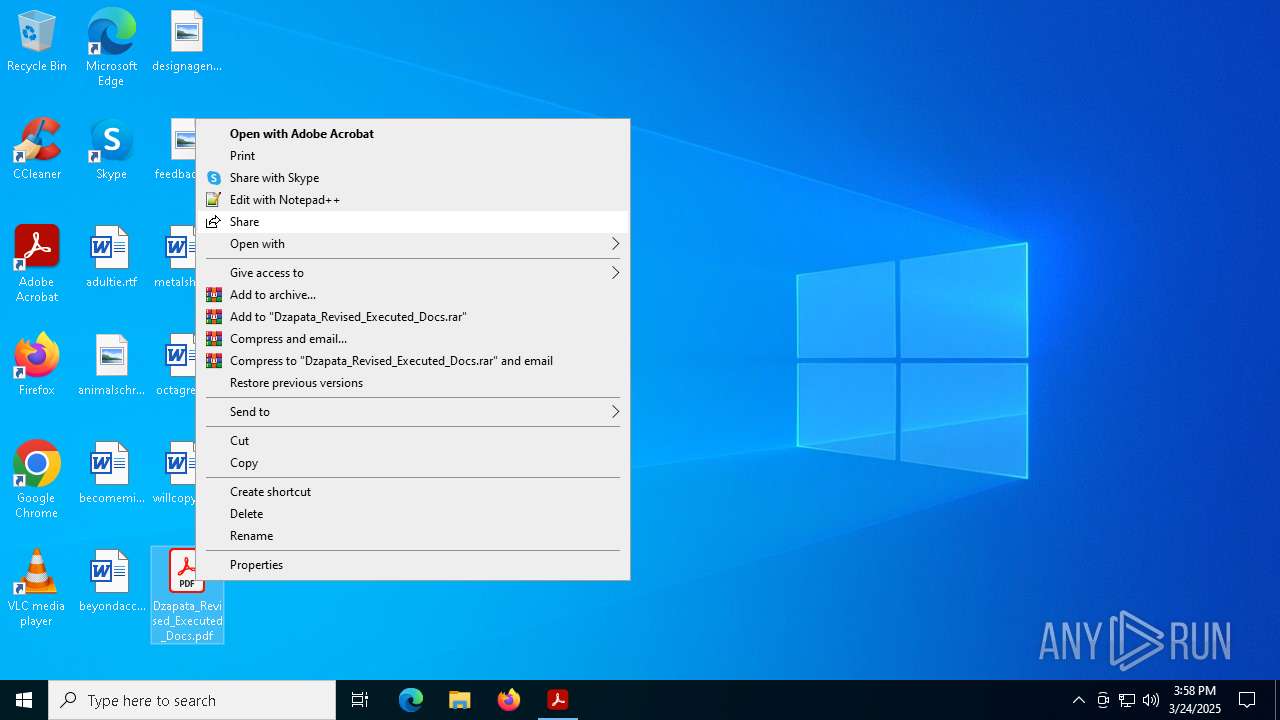Open File Explorer from the taskbar
The width and height of the screenshot is (1280, 720).
(x=460, y=700)
